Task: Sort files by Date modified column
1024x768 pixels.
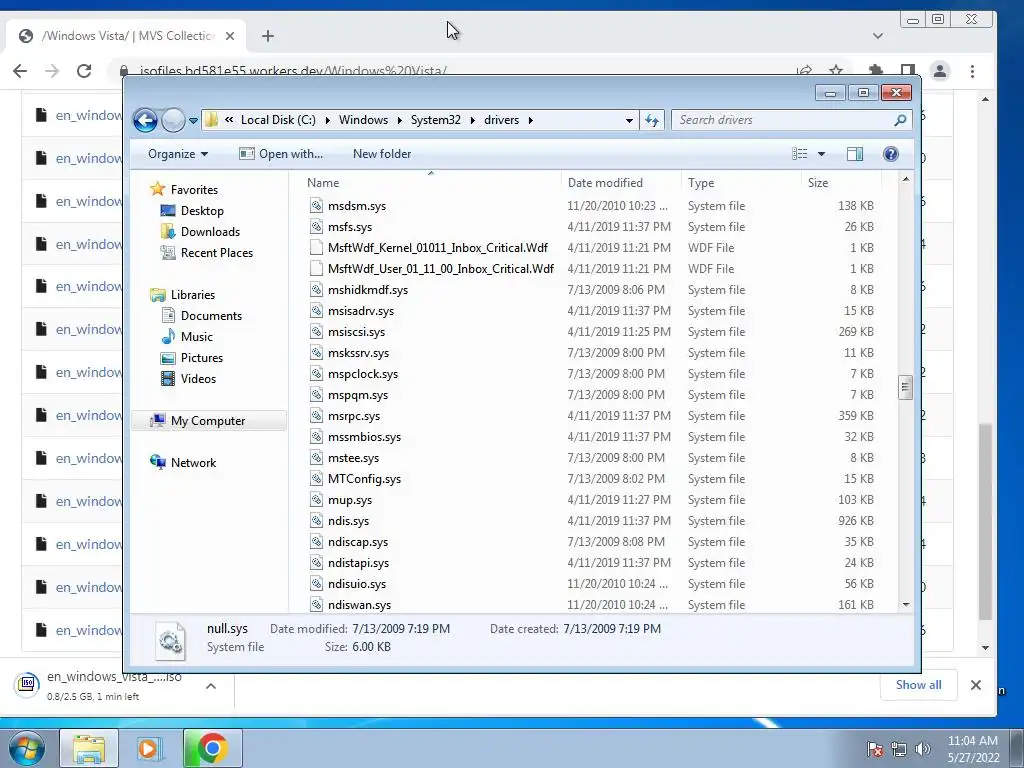Action: pyautogui.click(x=621, y=183)
